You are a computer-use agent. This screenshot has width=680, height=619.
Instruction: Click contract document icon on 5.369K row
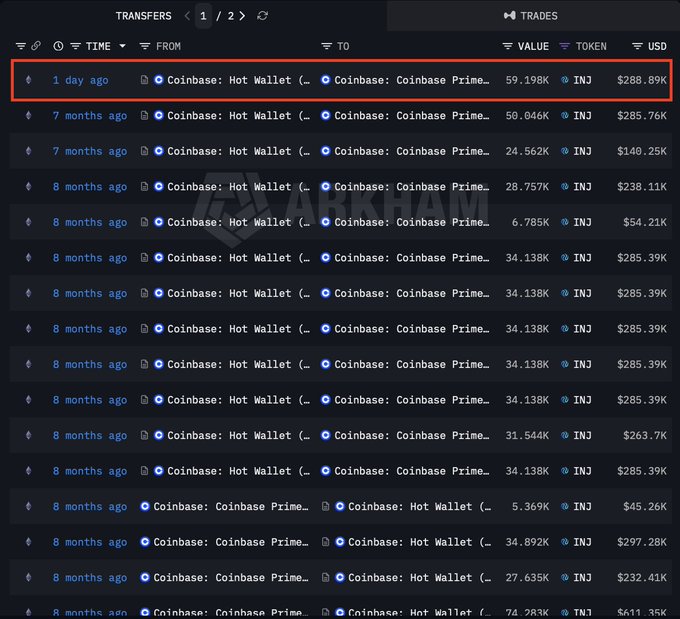click(x=325, y=506)
